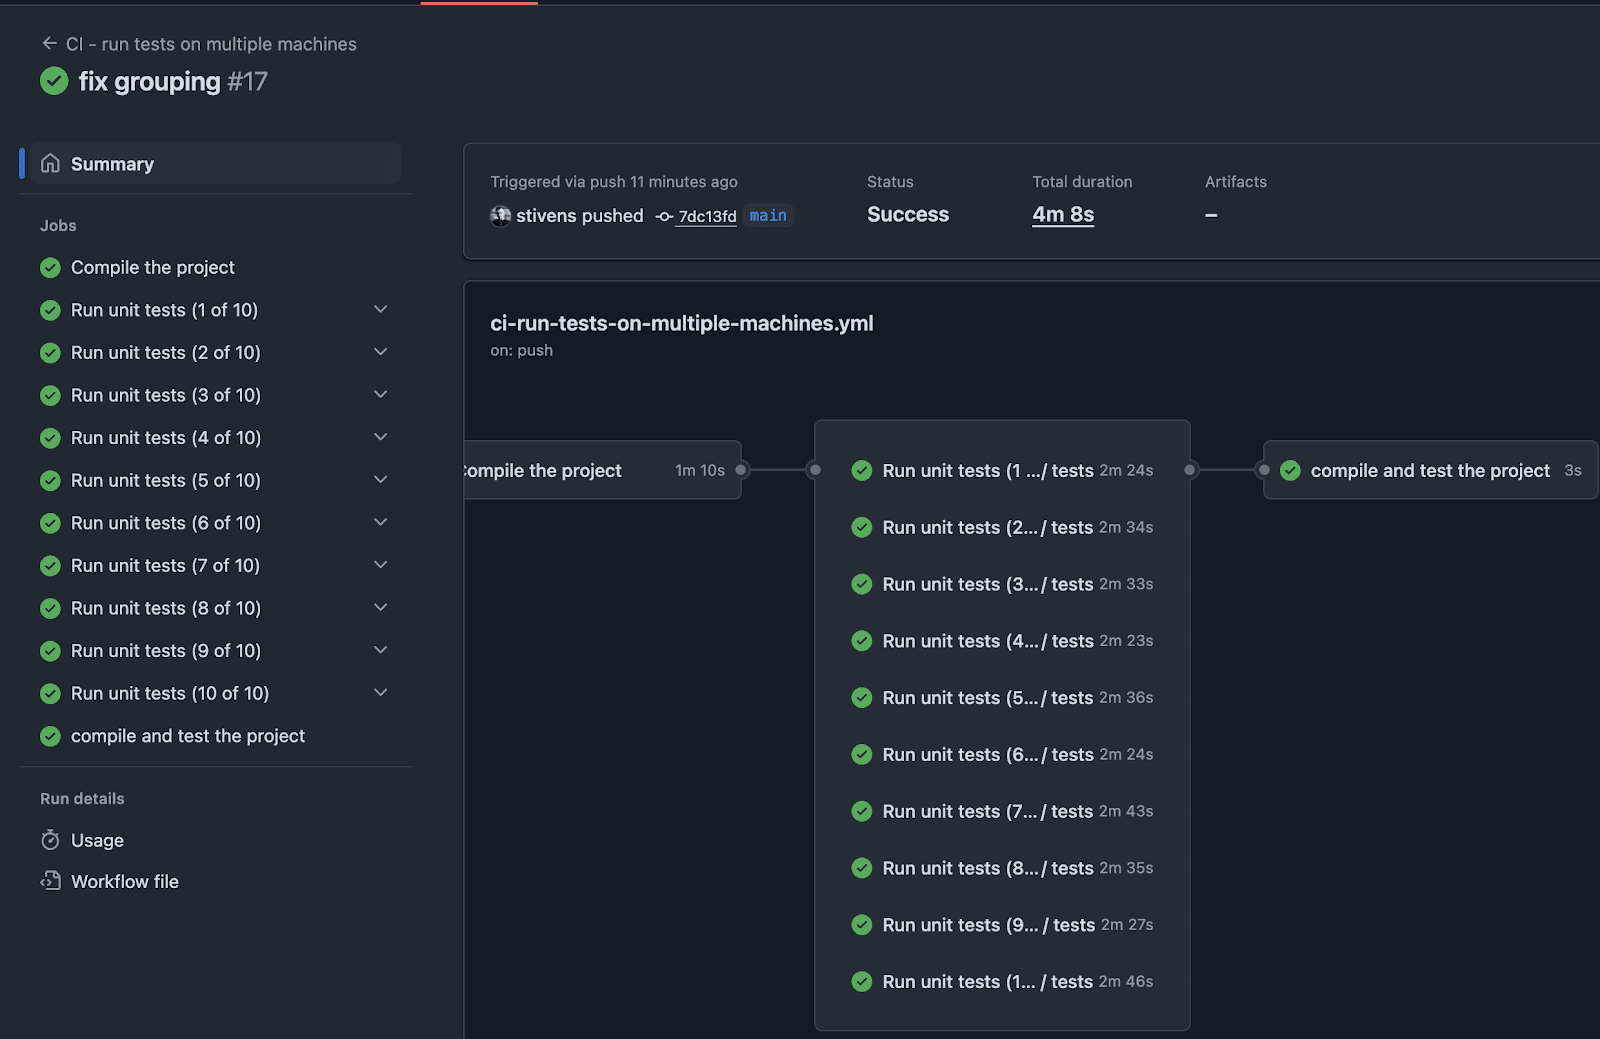Viewport: 1600px width, 1039px height.
Task: Click the green check on Run unit tests (5 of 10)
Action: (x=50, y=480)
